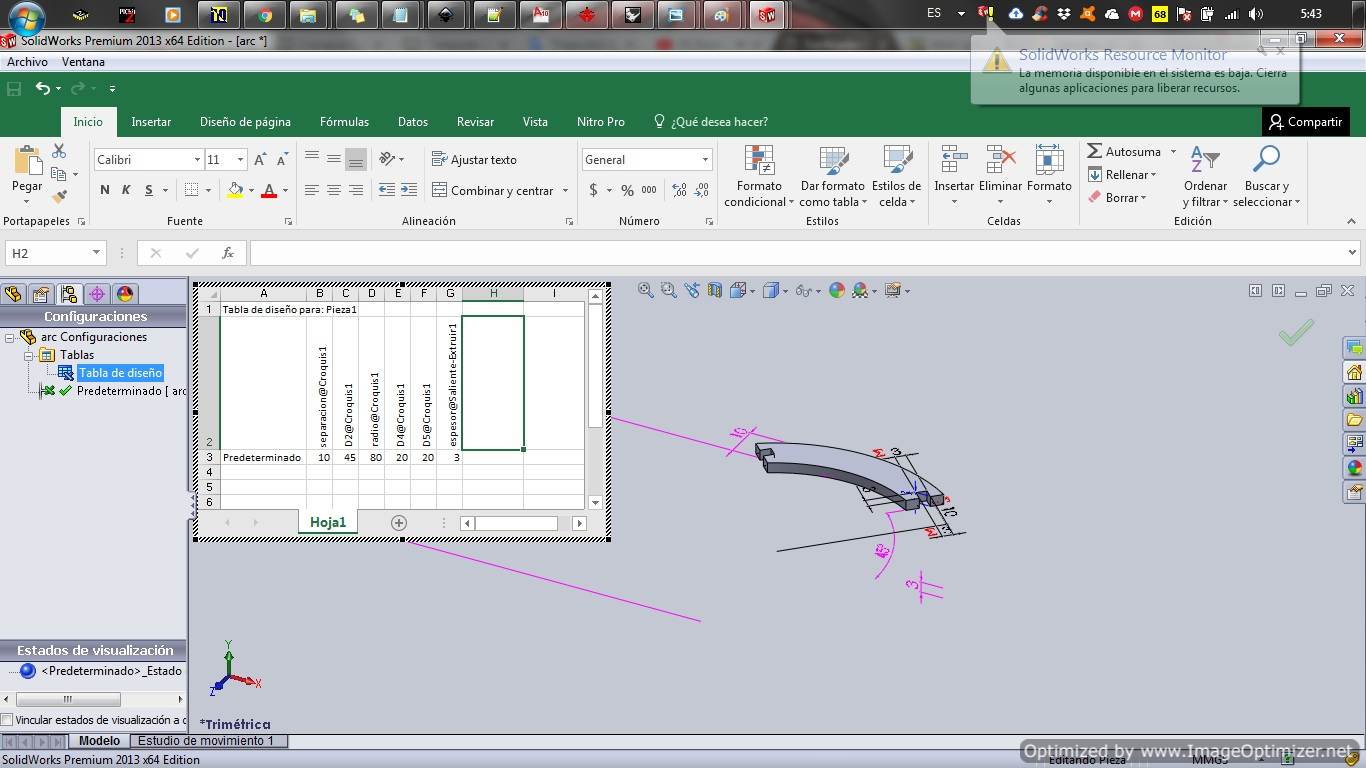
Task: Accept the design table with green checkmark
Action: [x=1296, y=332]
